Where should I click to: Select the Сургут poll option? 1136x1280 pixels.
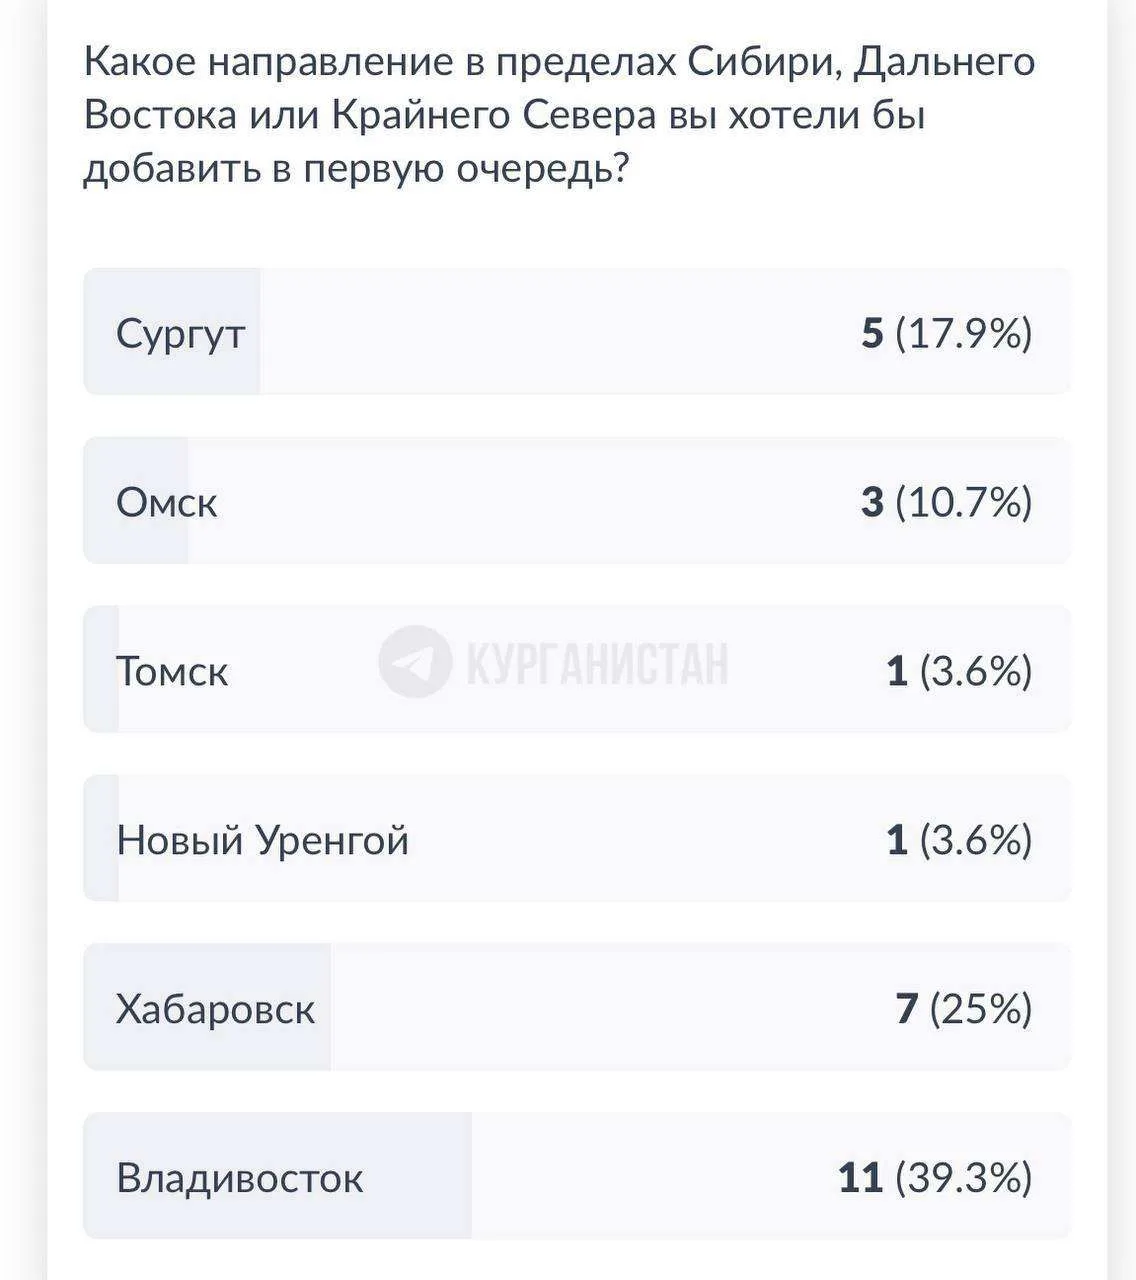click(577, 332)
